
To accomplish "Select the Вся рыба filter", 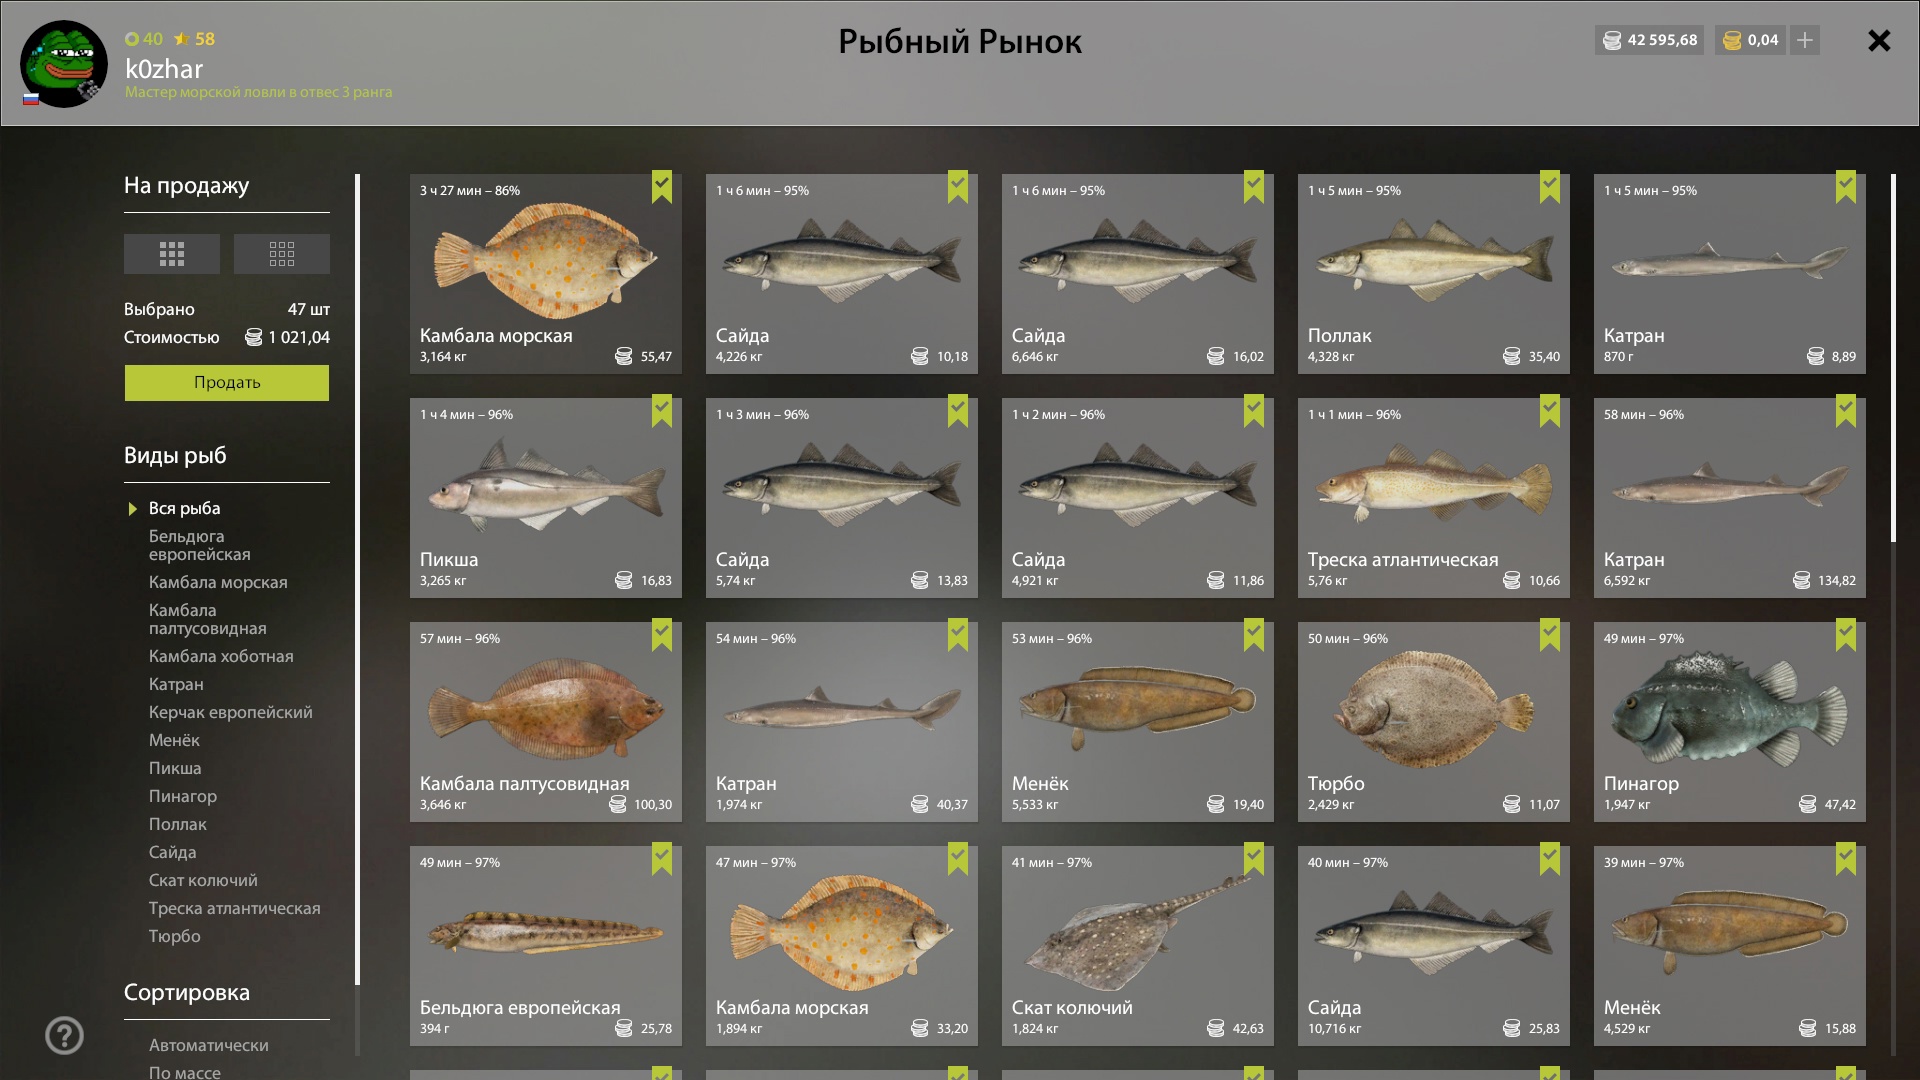I will pos(185,508).
